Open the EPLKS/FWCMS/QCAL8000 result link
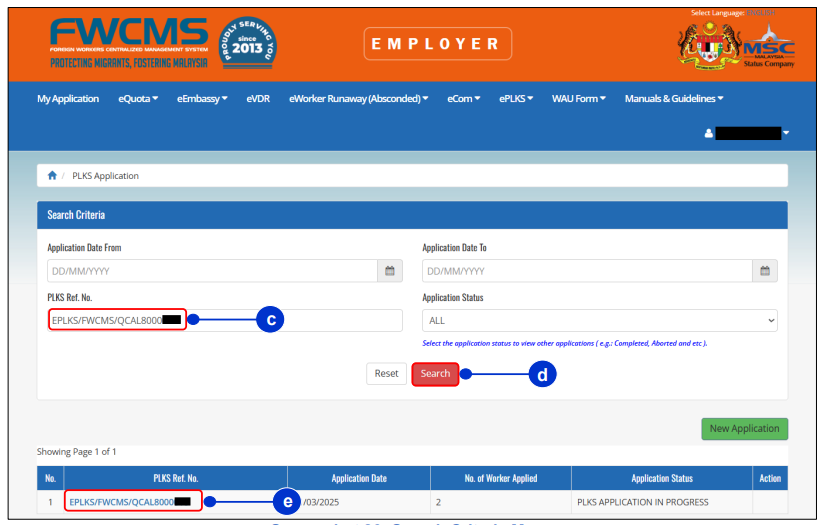821x525 pixels. 130,502
